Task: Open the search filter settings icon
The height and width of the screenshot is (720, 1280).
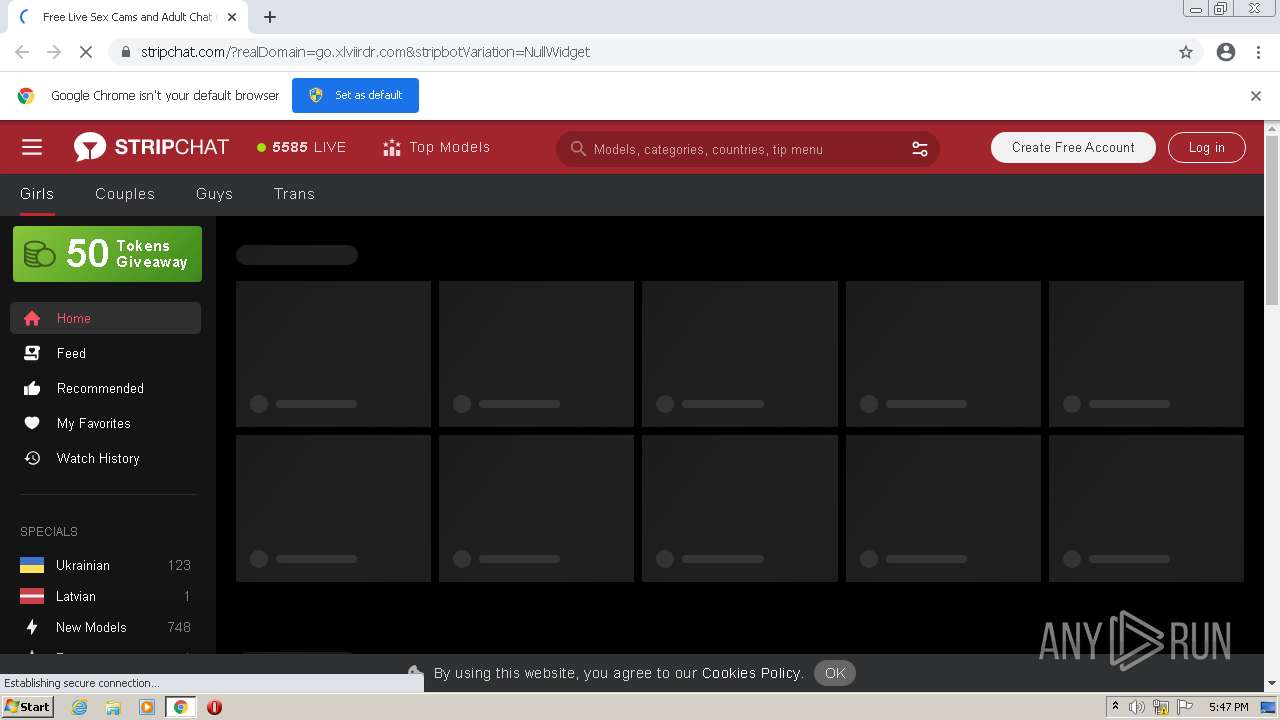Action: (x=920, y=149)
